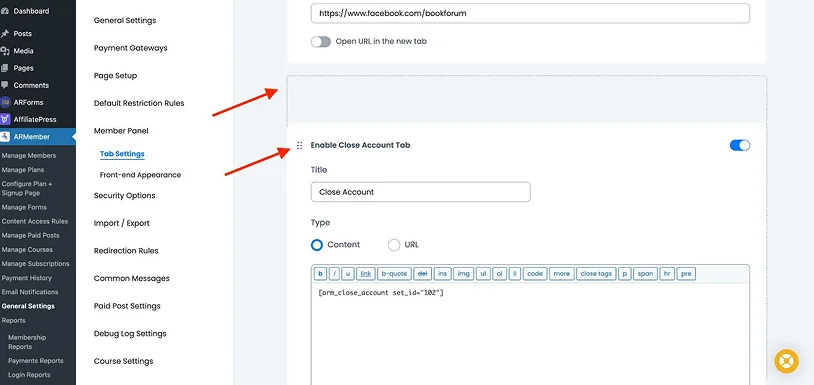
Task: Open Payments Reports
Action: point(35,361)
